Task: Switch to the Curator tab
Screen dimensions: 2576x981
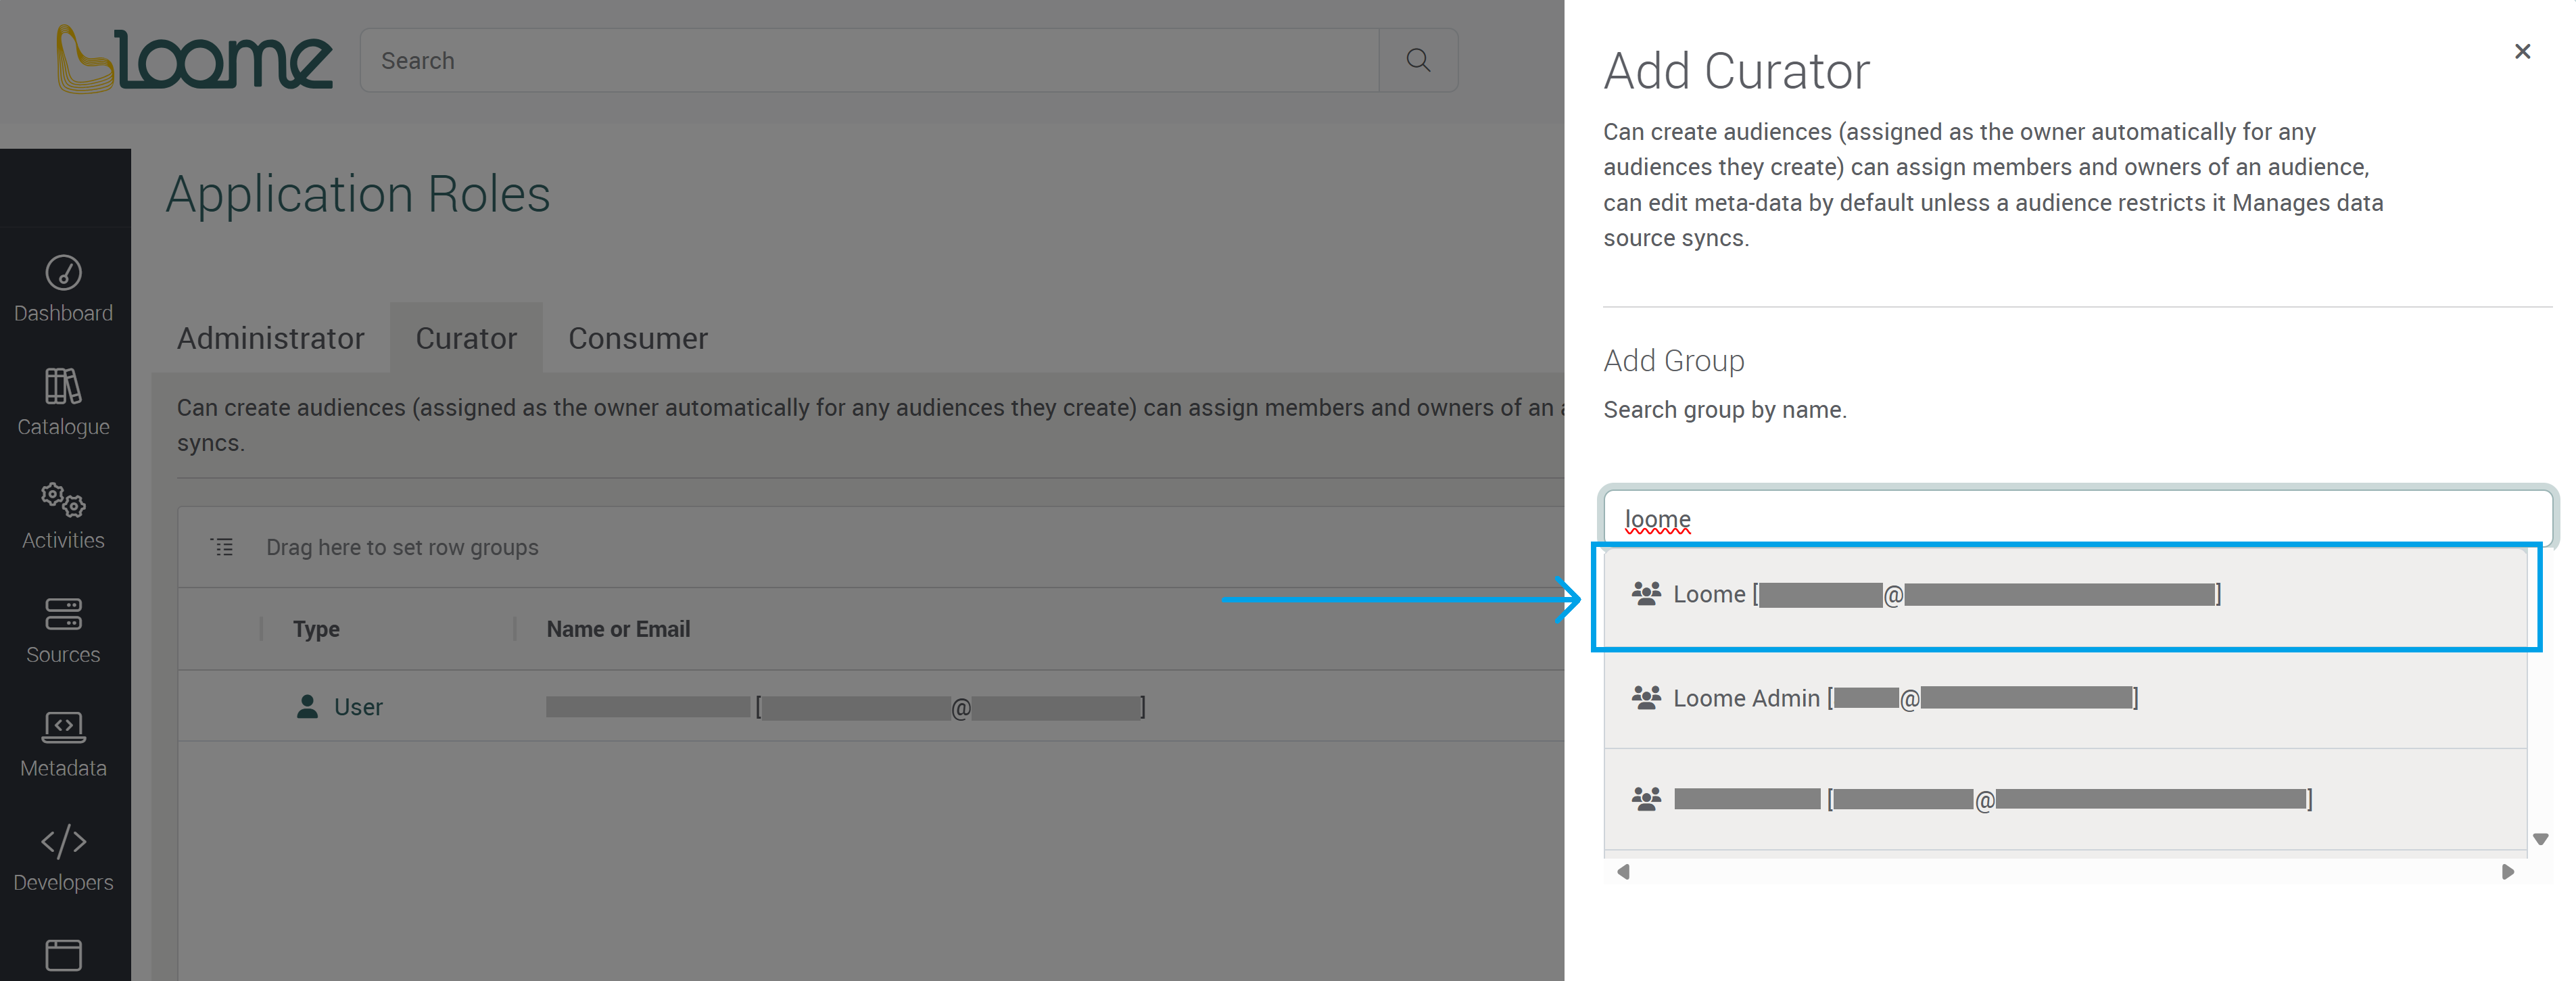Action: (466, 338)
